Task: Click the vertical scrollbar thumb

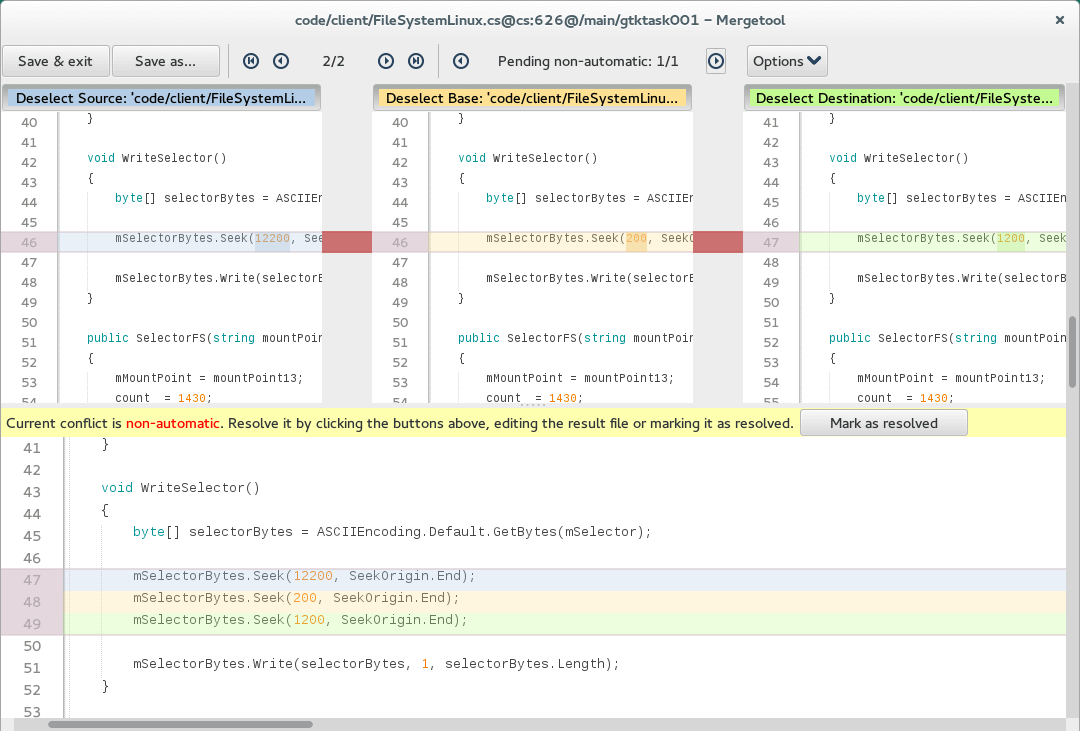Action: [1072, 351]
